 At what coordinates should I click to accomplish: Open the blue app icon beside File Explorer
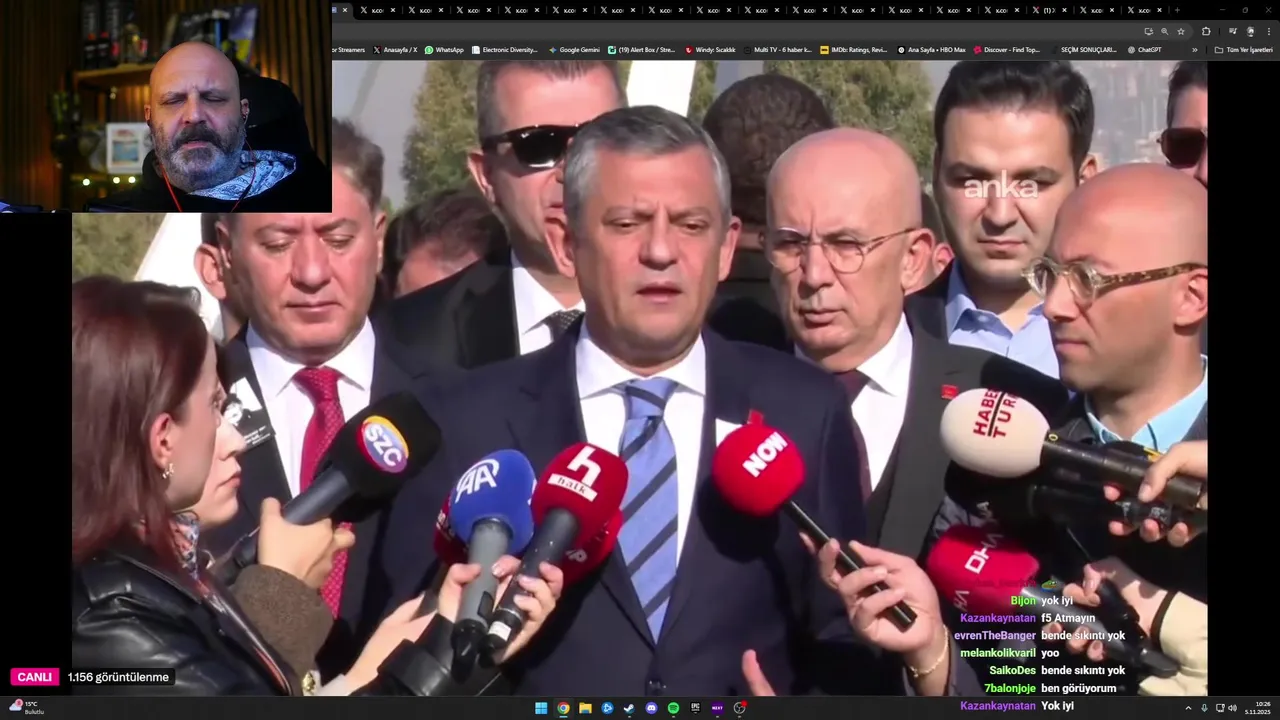pyautogui.click(x=607, y=708)
